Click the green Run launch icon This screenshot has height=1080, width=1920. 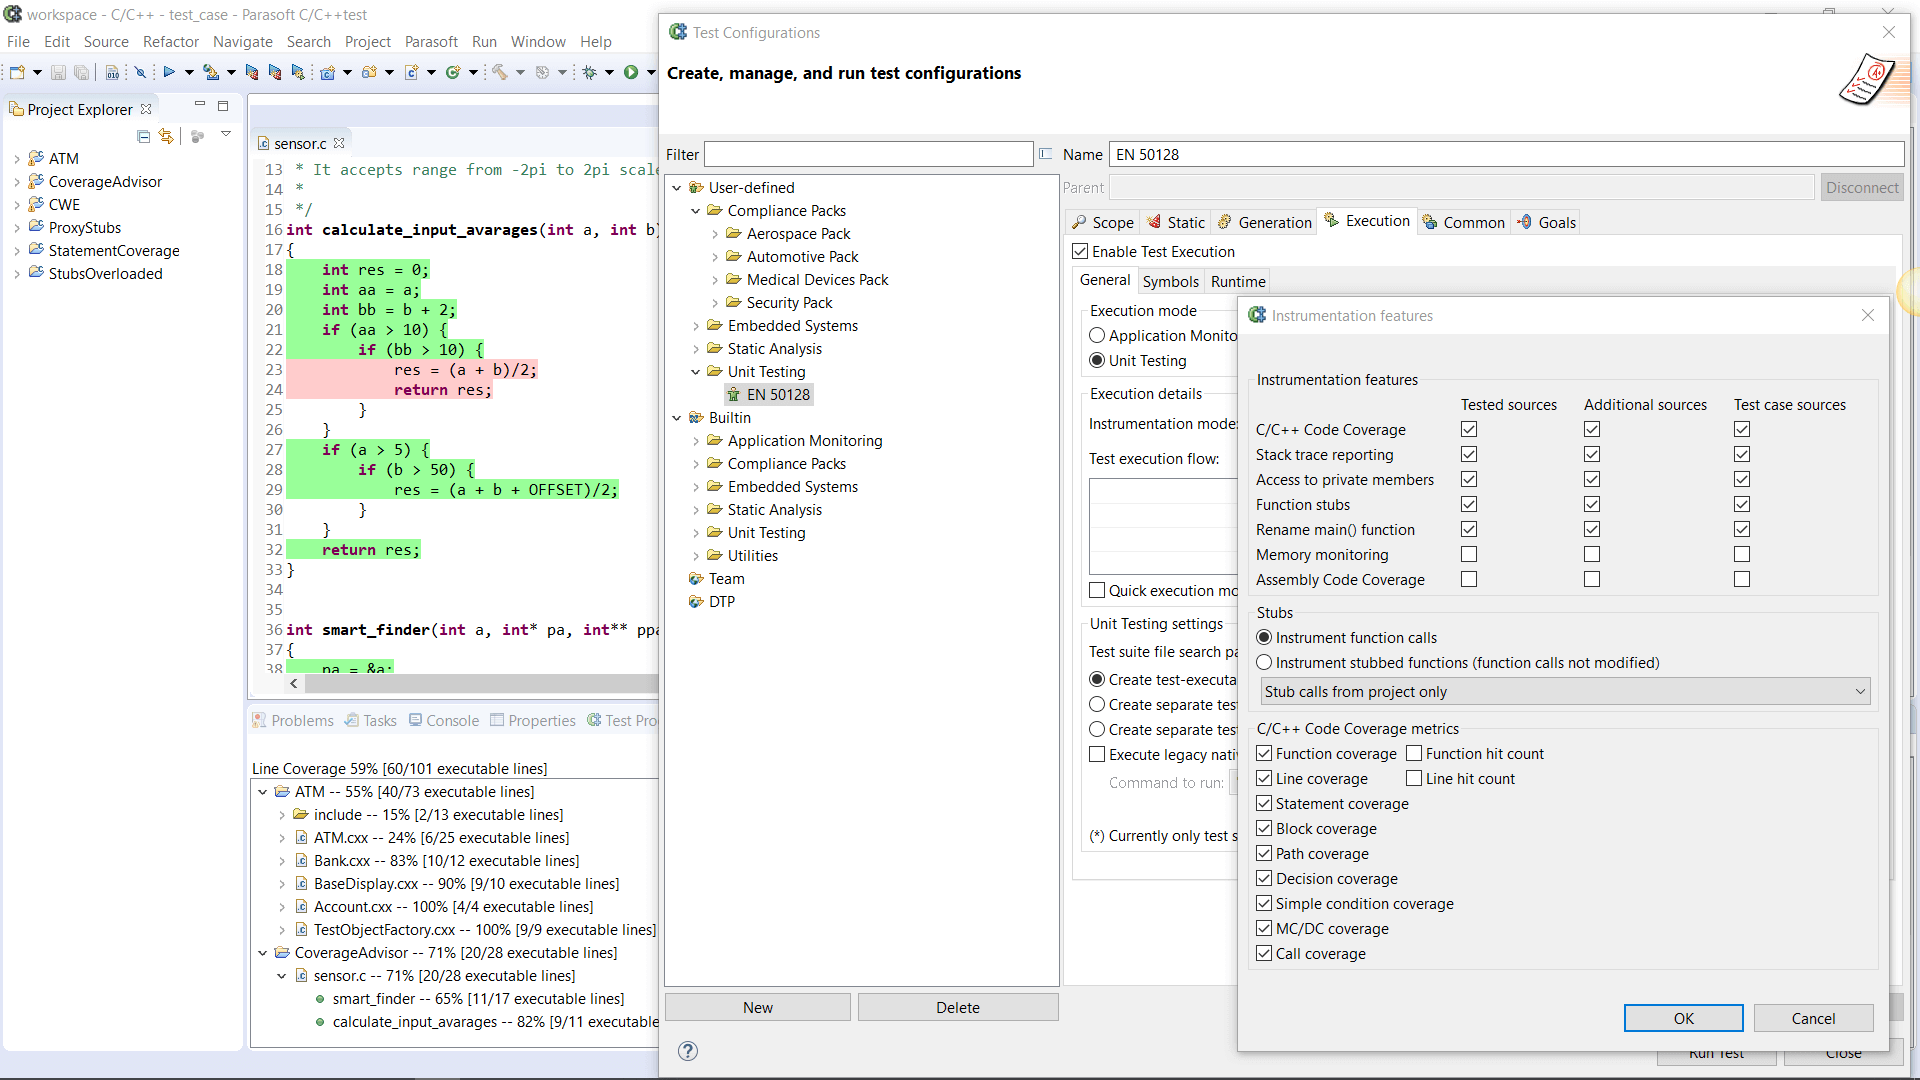coord(631,72)
